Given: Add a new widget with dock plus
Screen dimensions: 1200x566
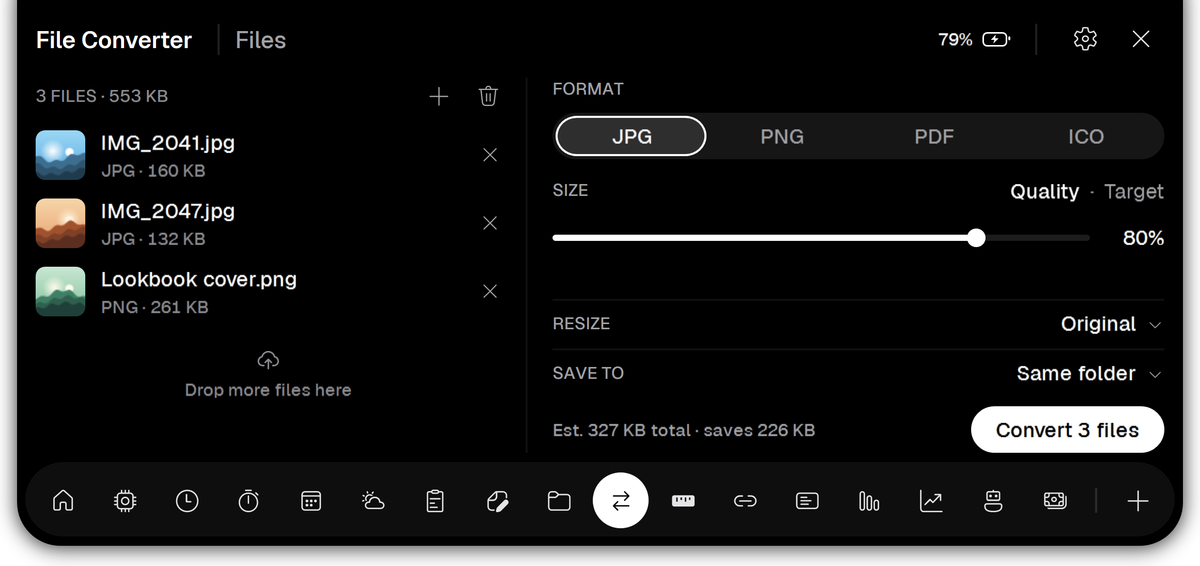Looking at the screenshot, I should pyautogui.click(x=1138, y=501).
